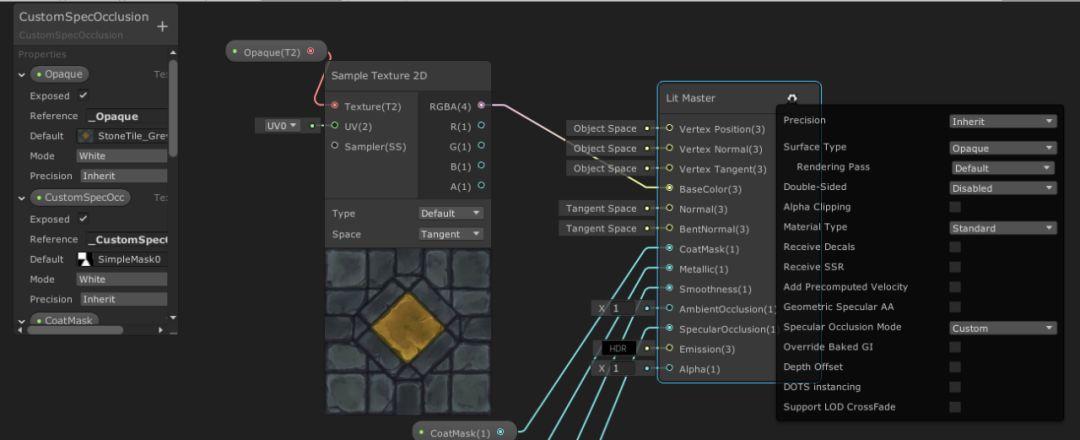Open the Double-Sided dropdown
Image resolution: width=1080 pixels, height=440 pixels.
pos(1002,188)
